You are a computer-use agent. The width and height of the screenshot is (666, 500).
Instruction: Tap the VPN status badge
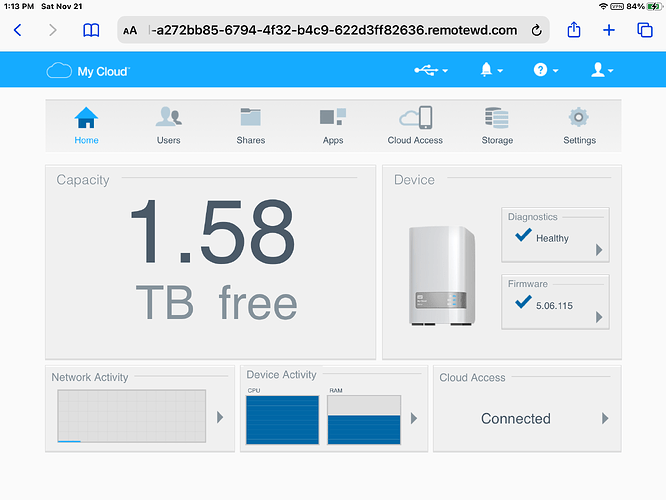[617, 6]
